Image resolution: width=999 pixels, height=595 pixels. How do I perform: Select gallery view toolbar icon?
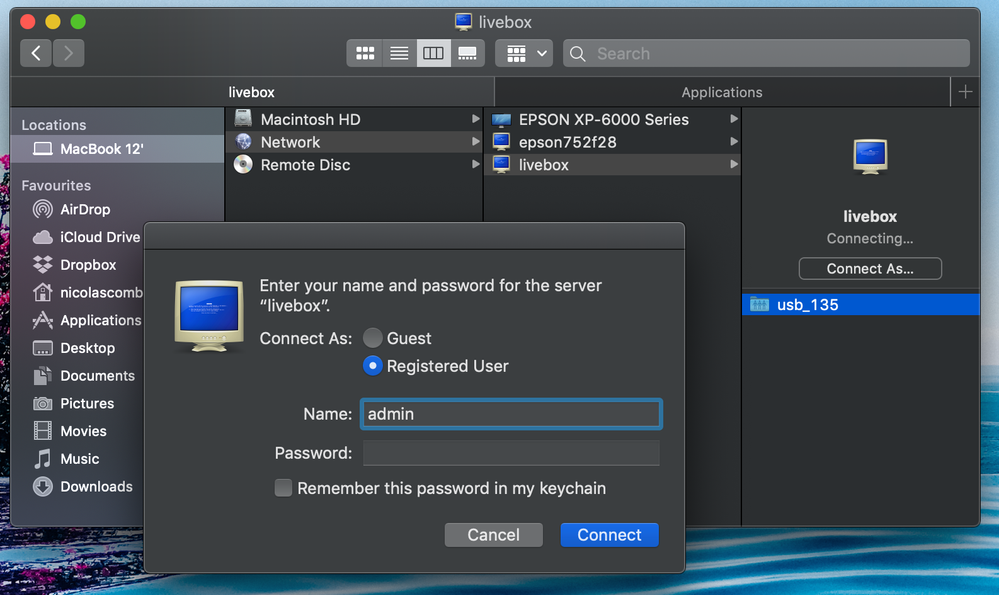[467, 53]
